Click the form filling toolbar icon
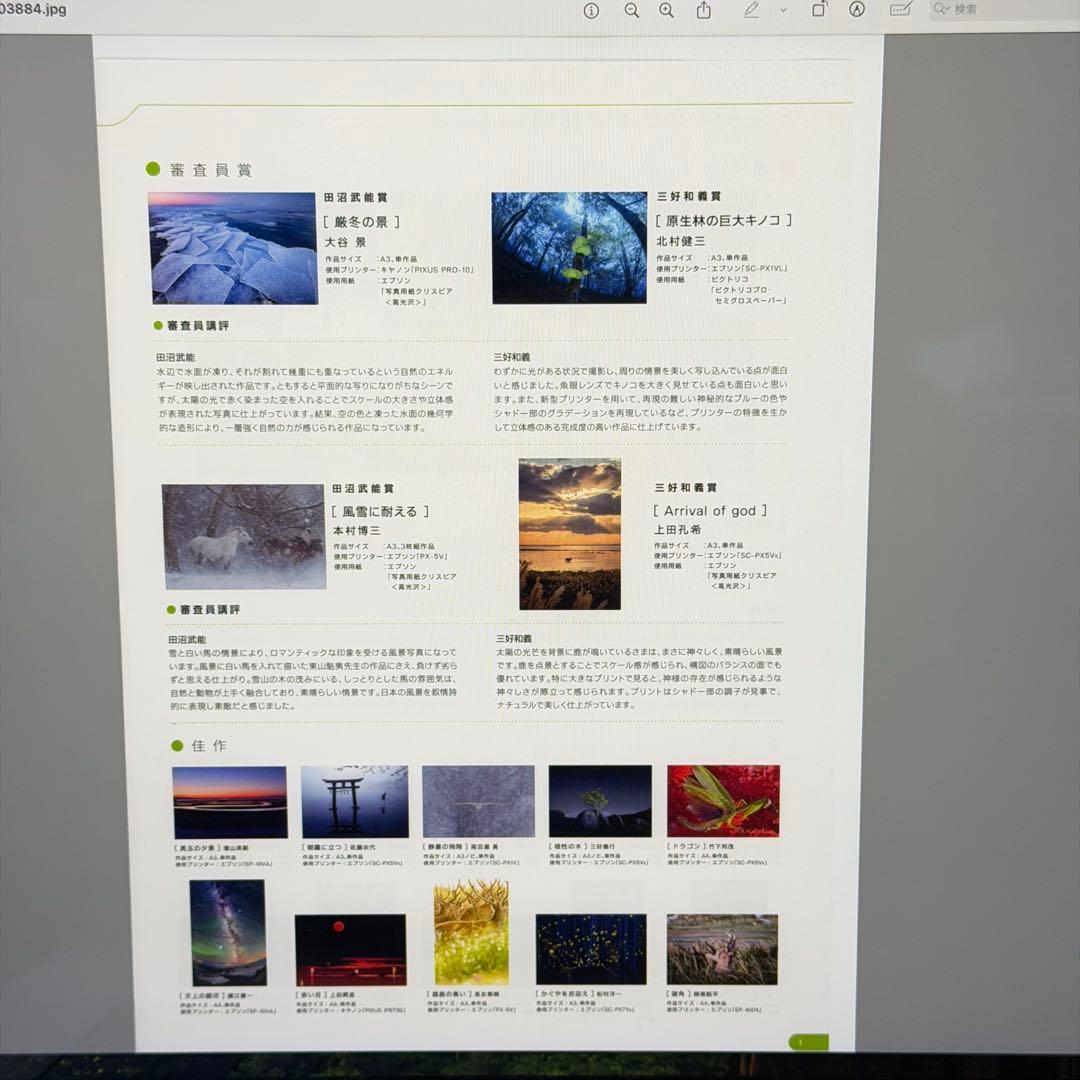Screen dimensions: 1080x1080 point(900,10)
